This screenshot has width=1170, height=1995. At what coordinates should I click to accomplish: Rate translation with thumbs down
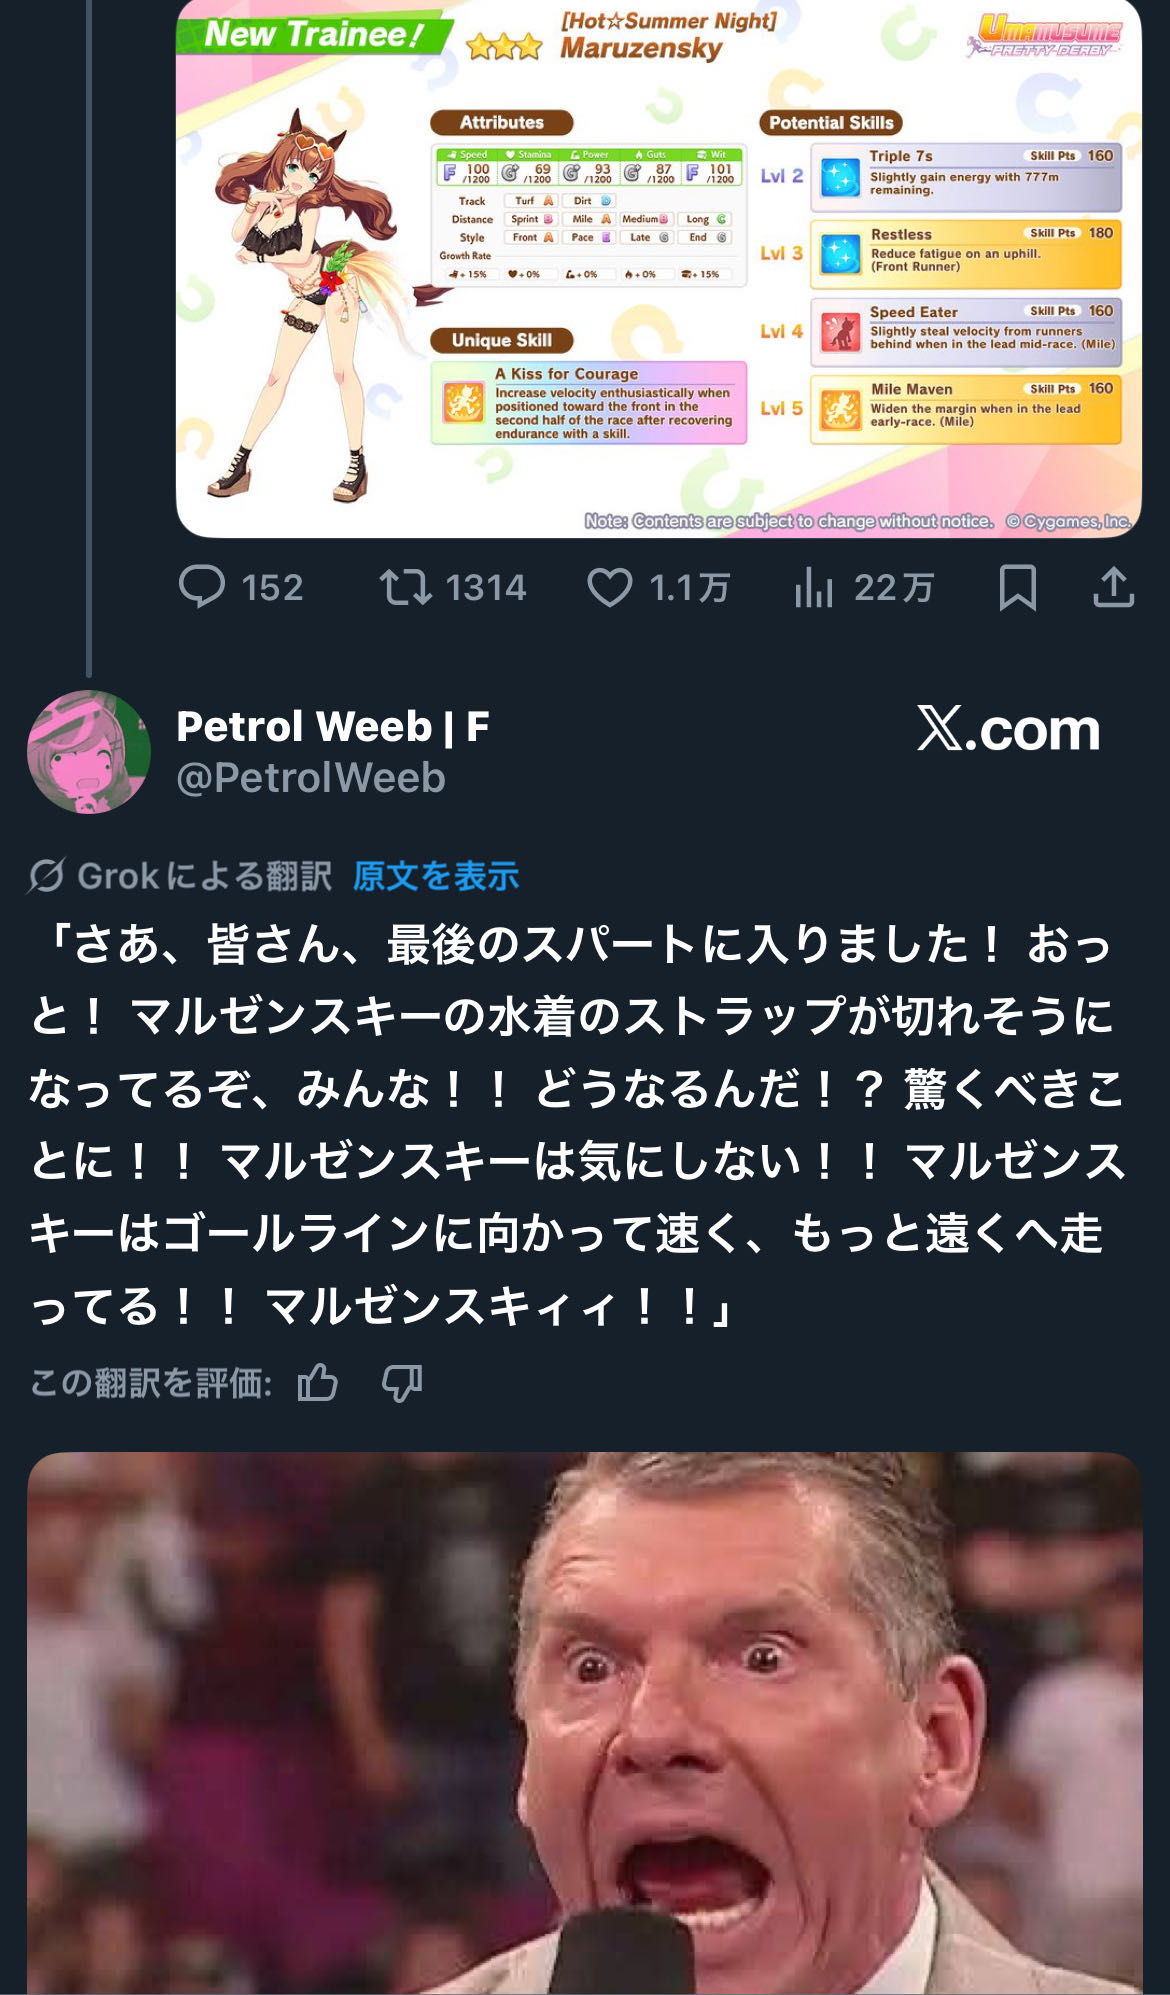(402, 1383)
